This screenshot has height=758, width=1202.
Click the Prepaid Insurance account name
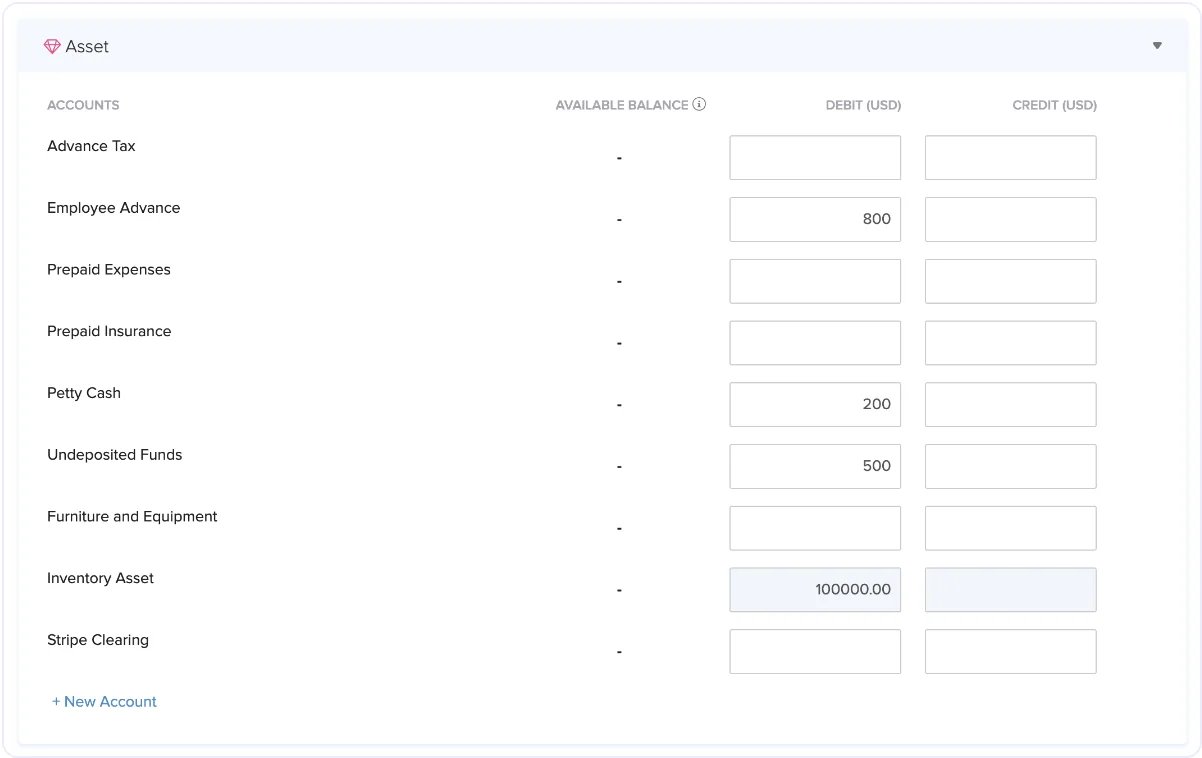109,331
